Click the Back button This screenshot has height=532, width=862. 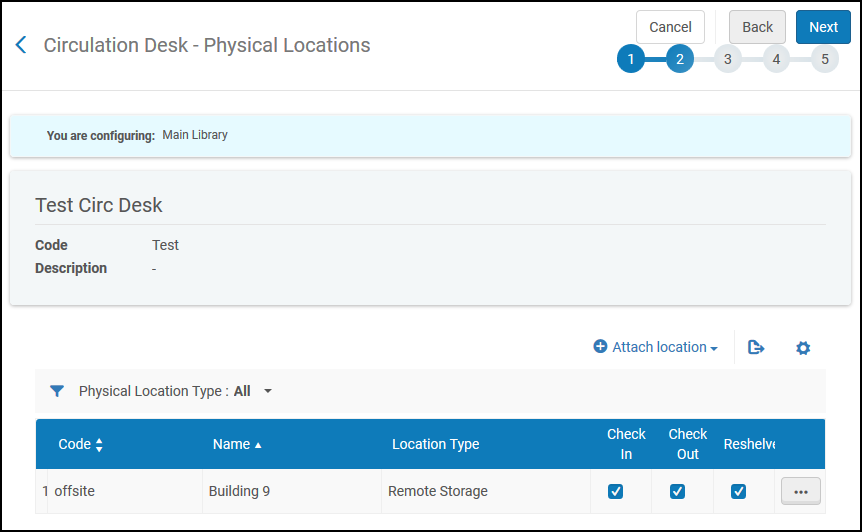(x=757, y=27)
